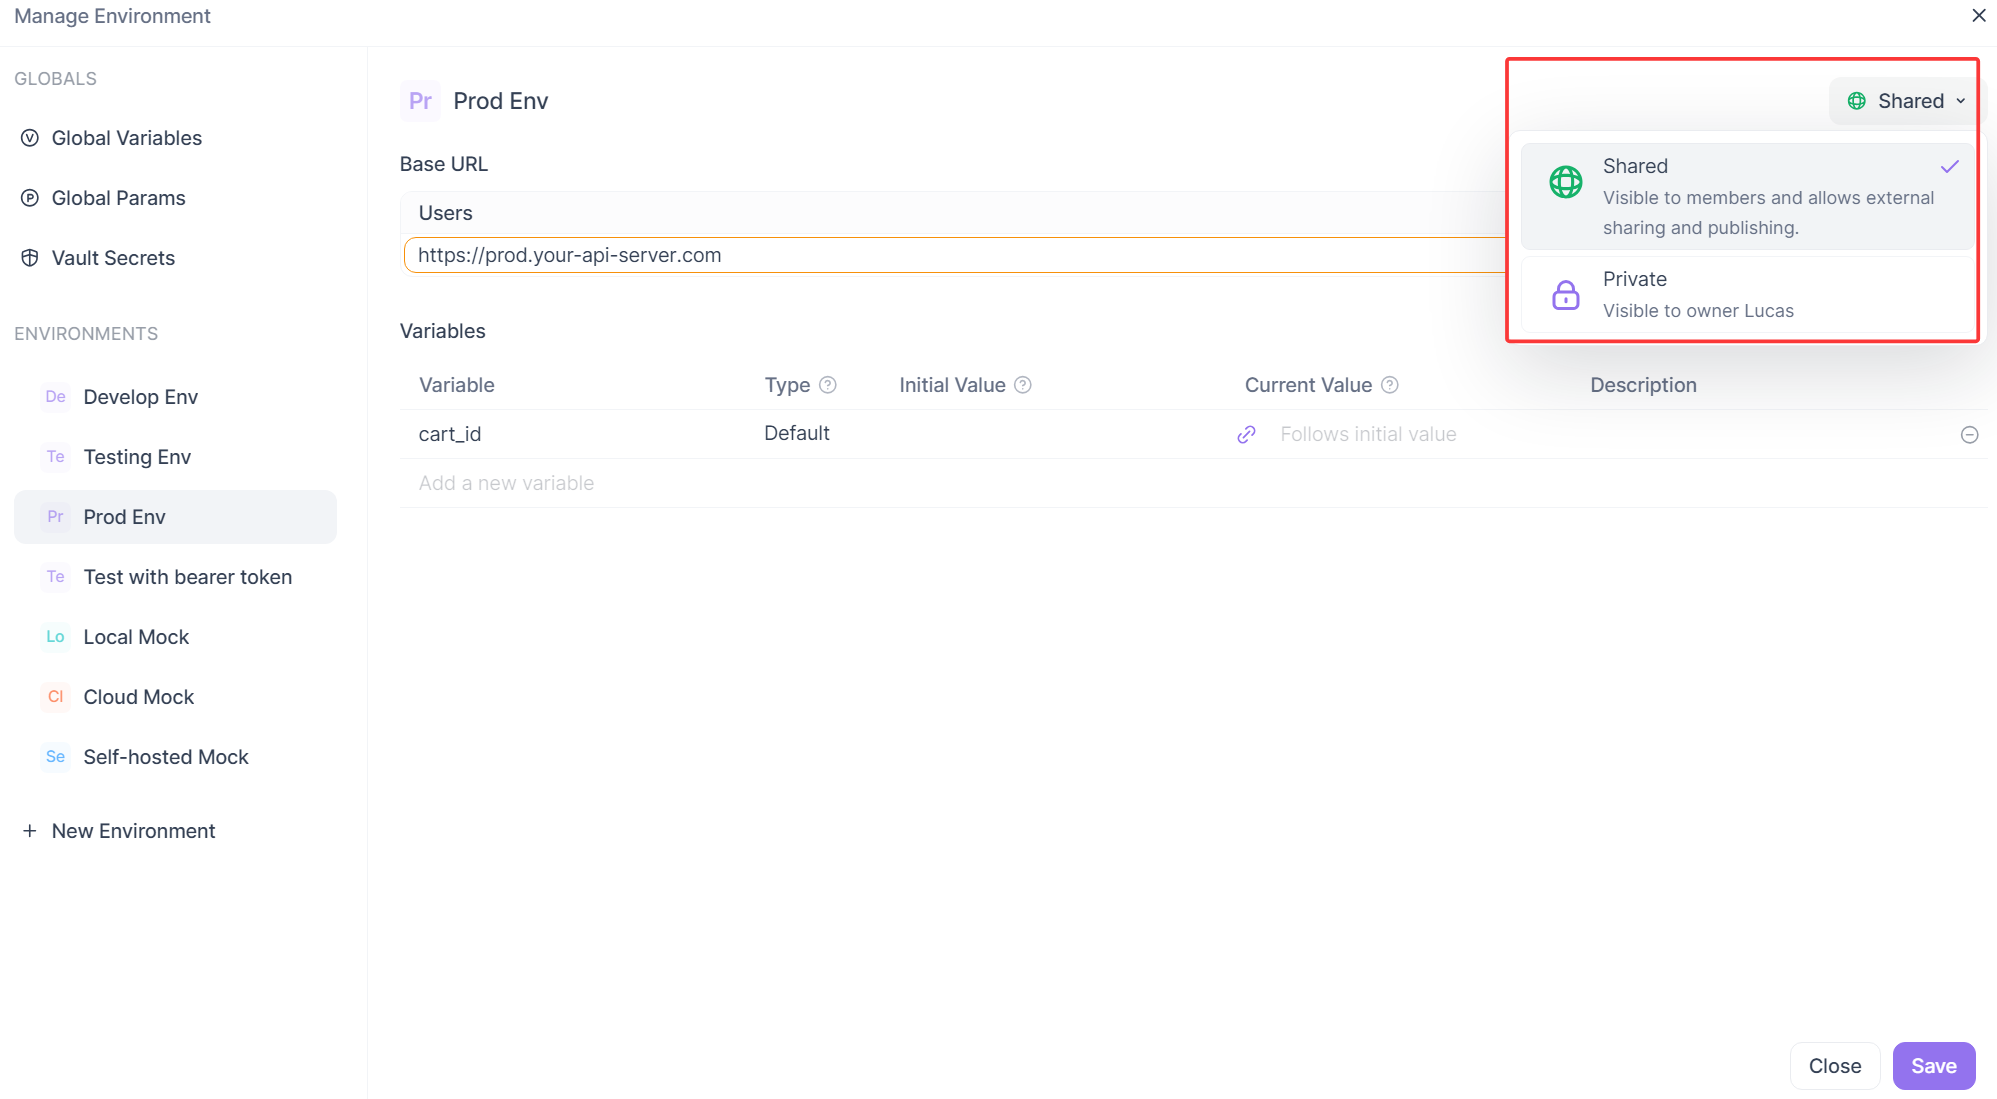Click the Vault Secrets shield icon
Screen dimensions: 1997x1099
pyautogui.click(x=30, y=258)
